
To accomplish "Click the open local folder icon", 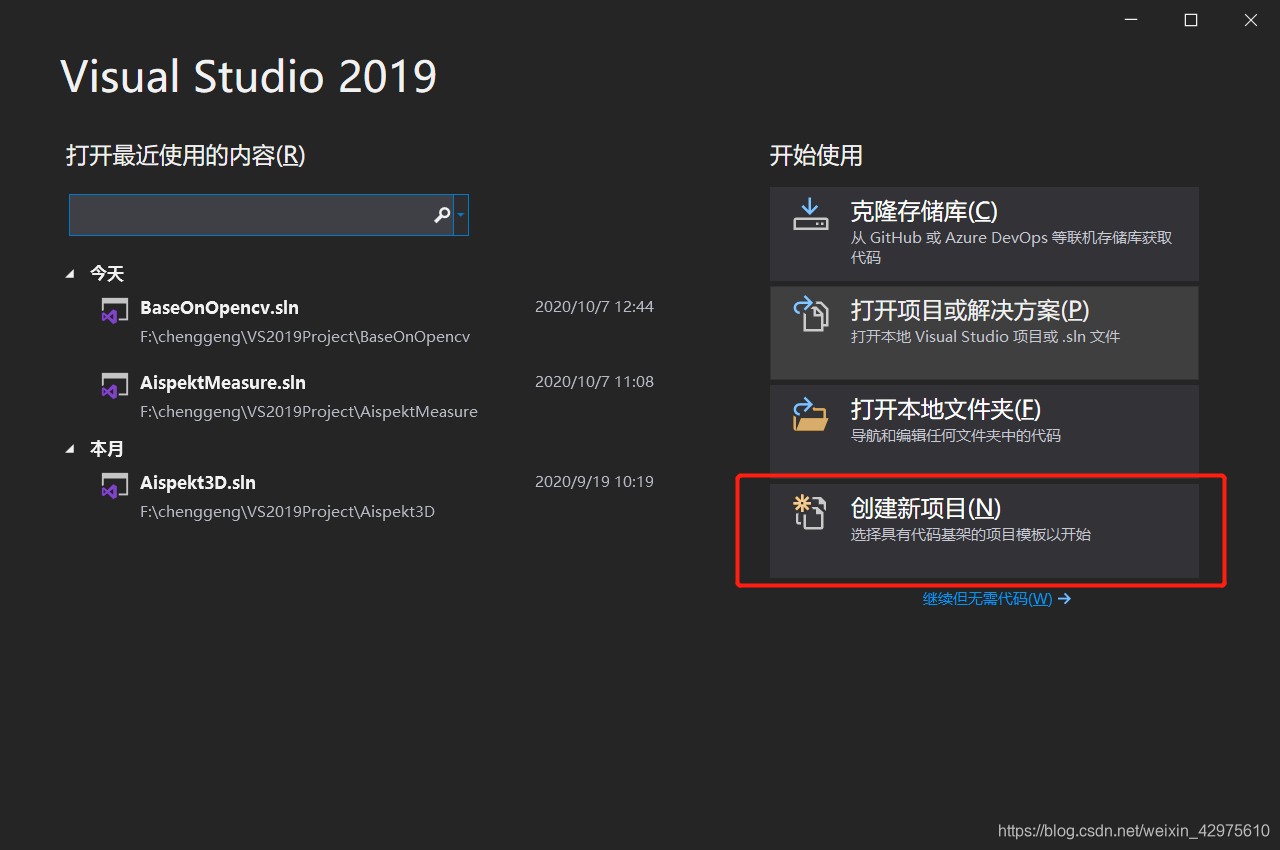I will [x=810, y=413].
